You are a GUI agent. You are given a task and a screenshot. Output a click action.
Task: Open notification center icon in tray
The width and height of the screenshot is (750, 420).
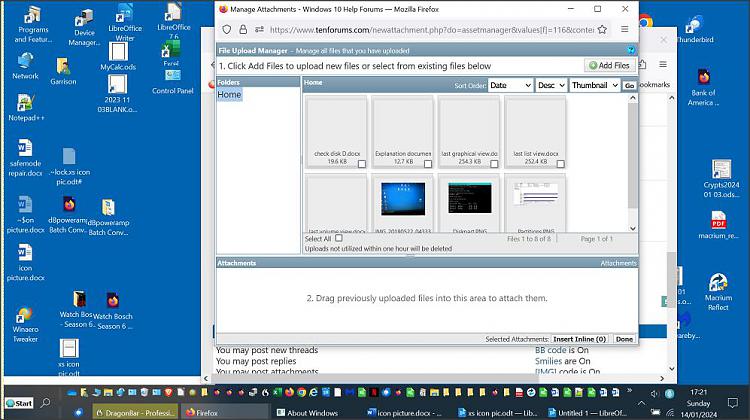pyautogui.click(x=732, y=403)
